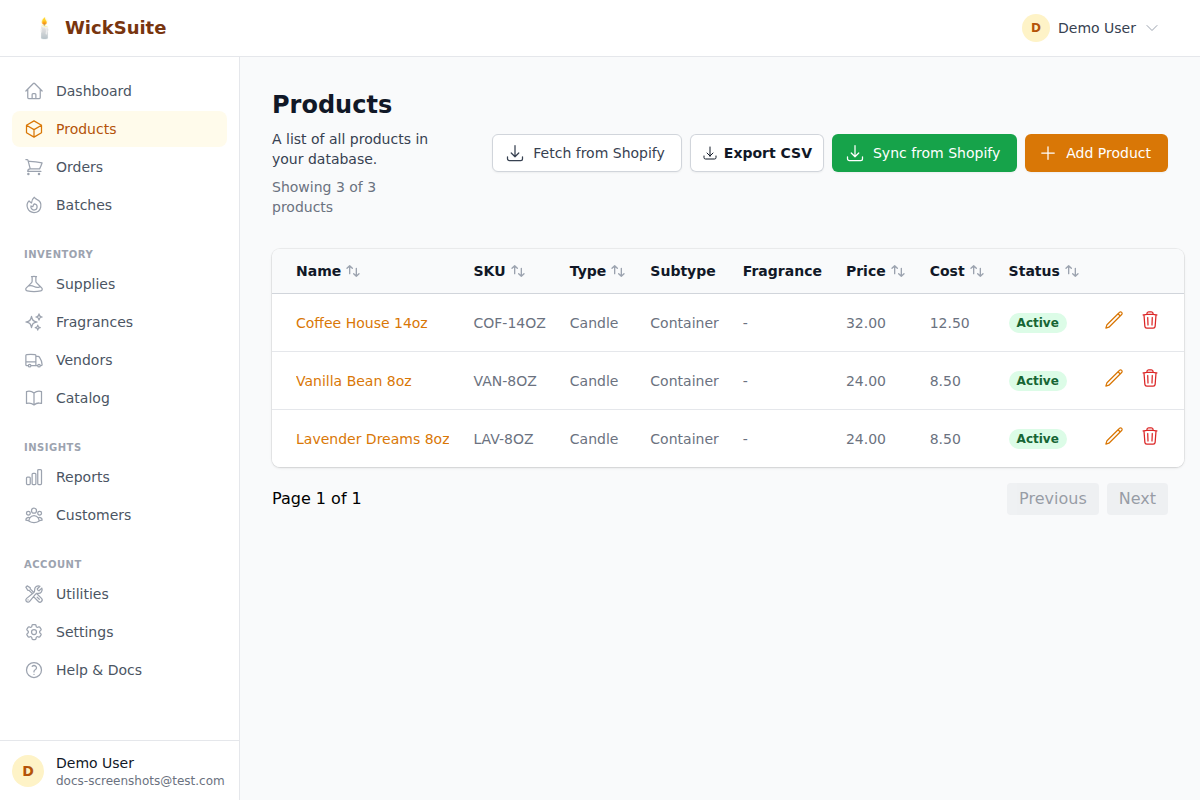Click the Active status badge for Coffee House 14oz
The width and height of the screenshot is (1200, 800).
(x=1037, y=322)
